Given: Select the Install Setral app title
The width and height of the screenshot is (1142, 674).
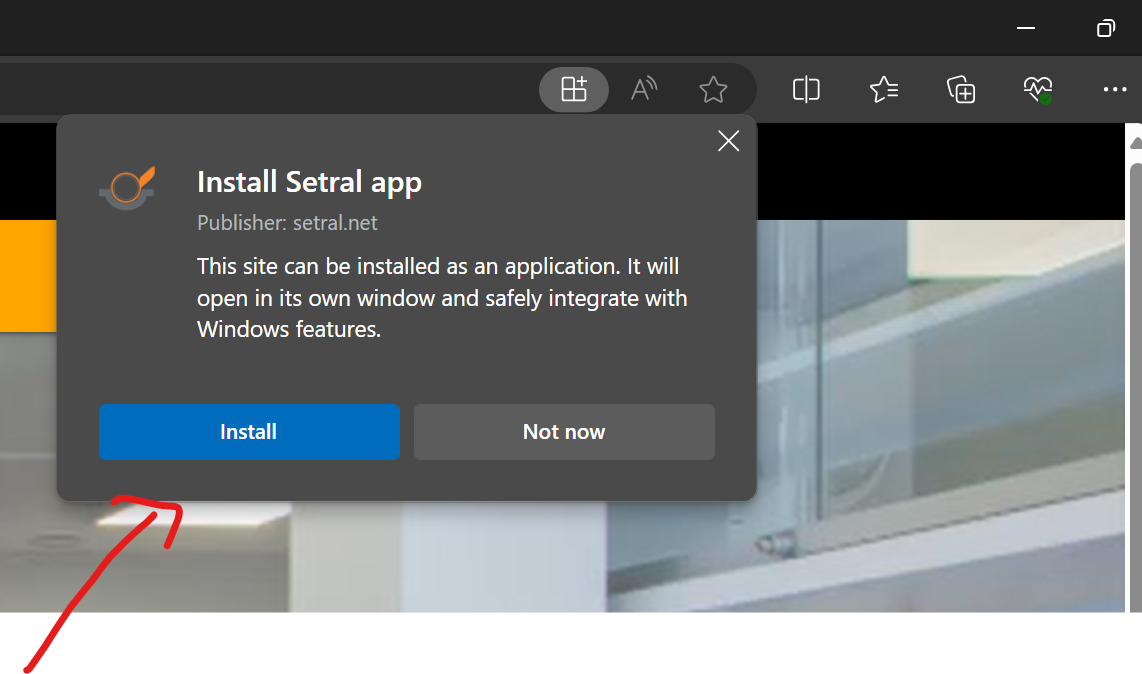Looking at the screenshot, I should [309, 182].
